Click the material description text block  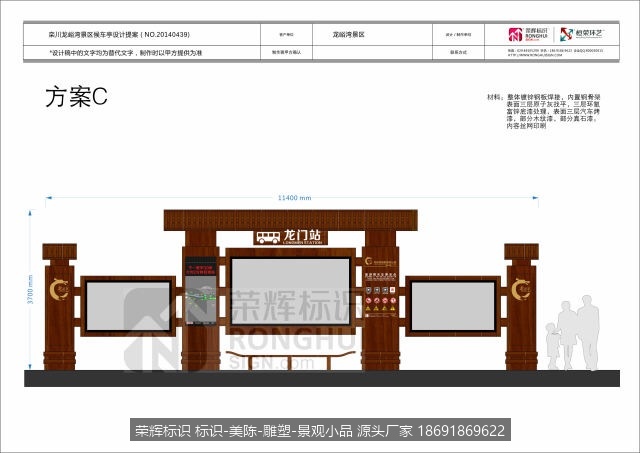coord(544,111)
